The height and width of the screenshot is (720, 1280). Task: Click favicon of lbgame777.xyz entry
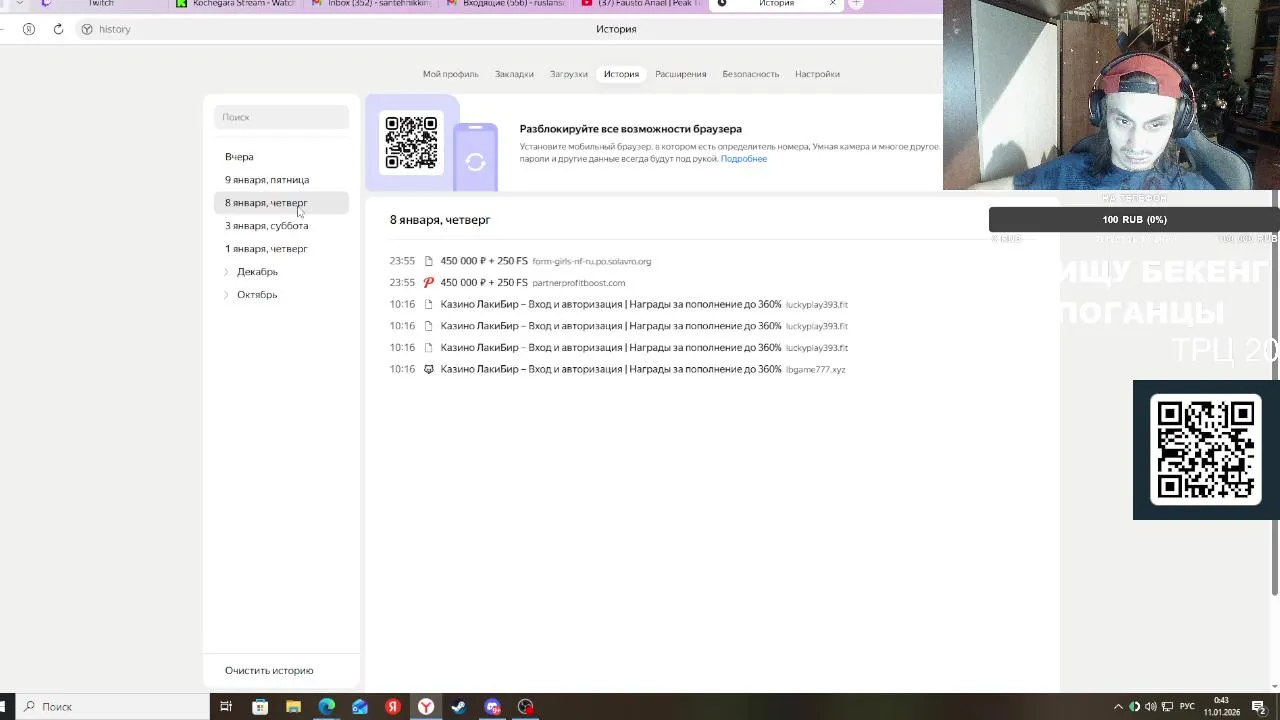[428, 369]
